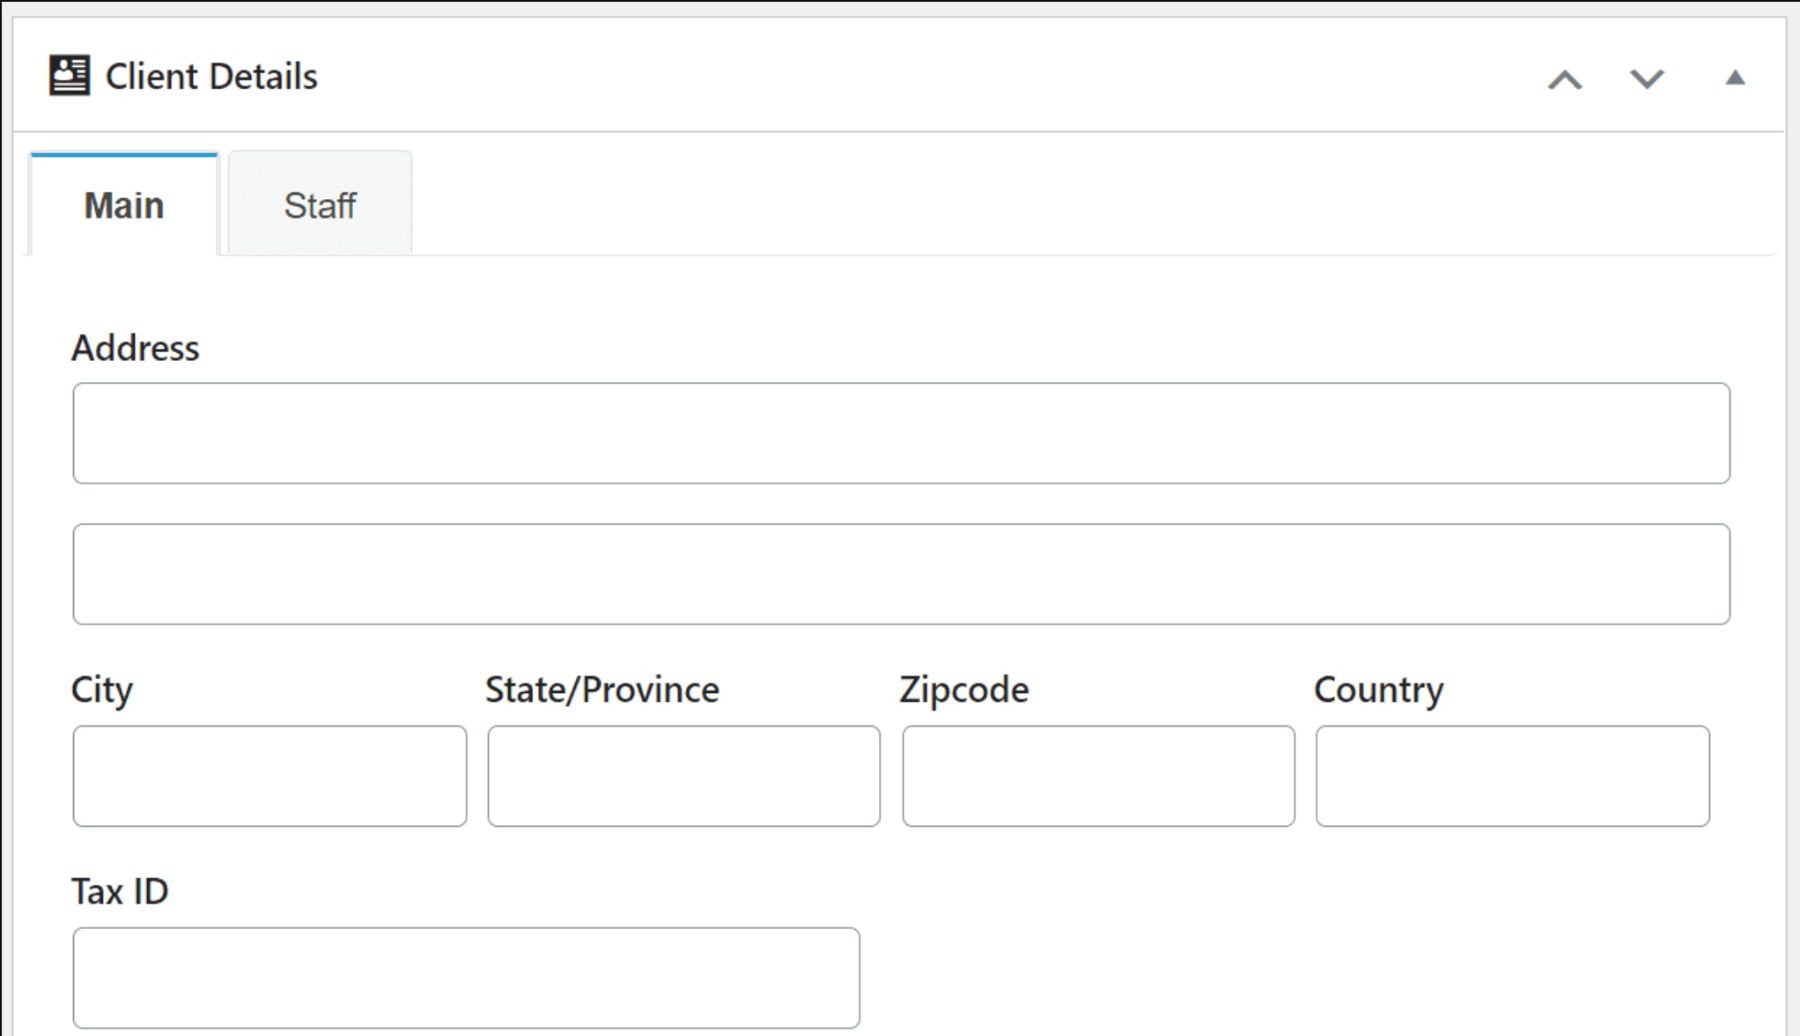Click the Country label

tap(1379, 689)
